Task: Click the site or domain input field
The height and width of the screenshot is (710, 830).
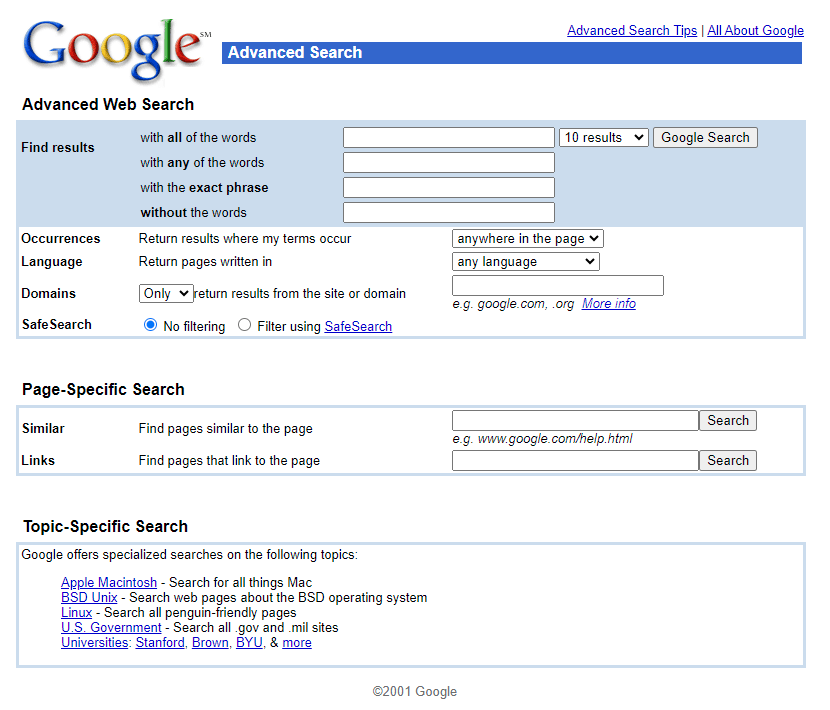Action: click(x=558, y=285)
